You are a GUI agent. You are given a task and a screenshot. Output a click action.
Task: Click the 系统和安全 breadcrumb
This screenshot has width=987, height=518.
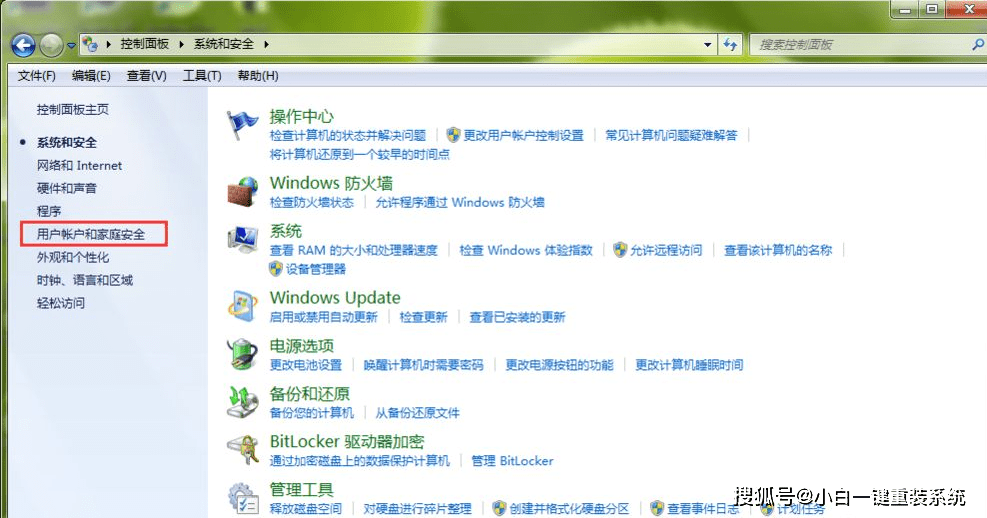223,44
